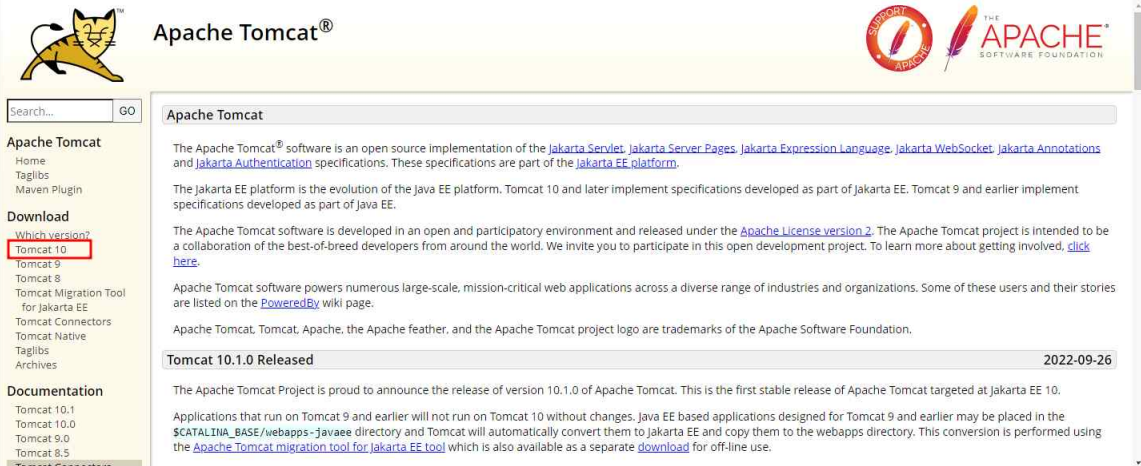This screenshot has height=466, width=1141.
Task: Open the Which version? link
Action: pos(52,235)
